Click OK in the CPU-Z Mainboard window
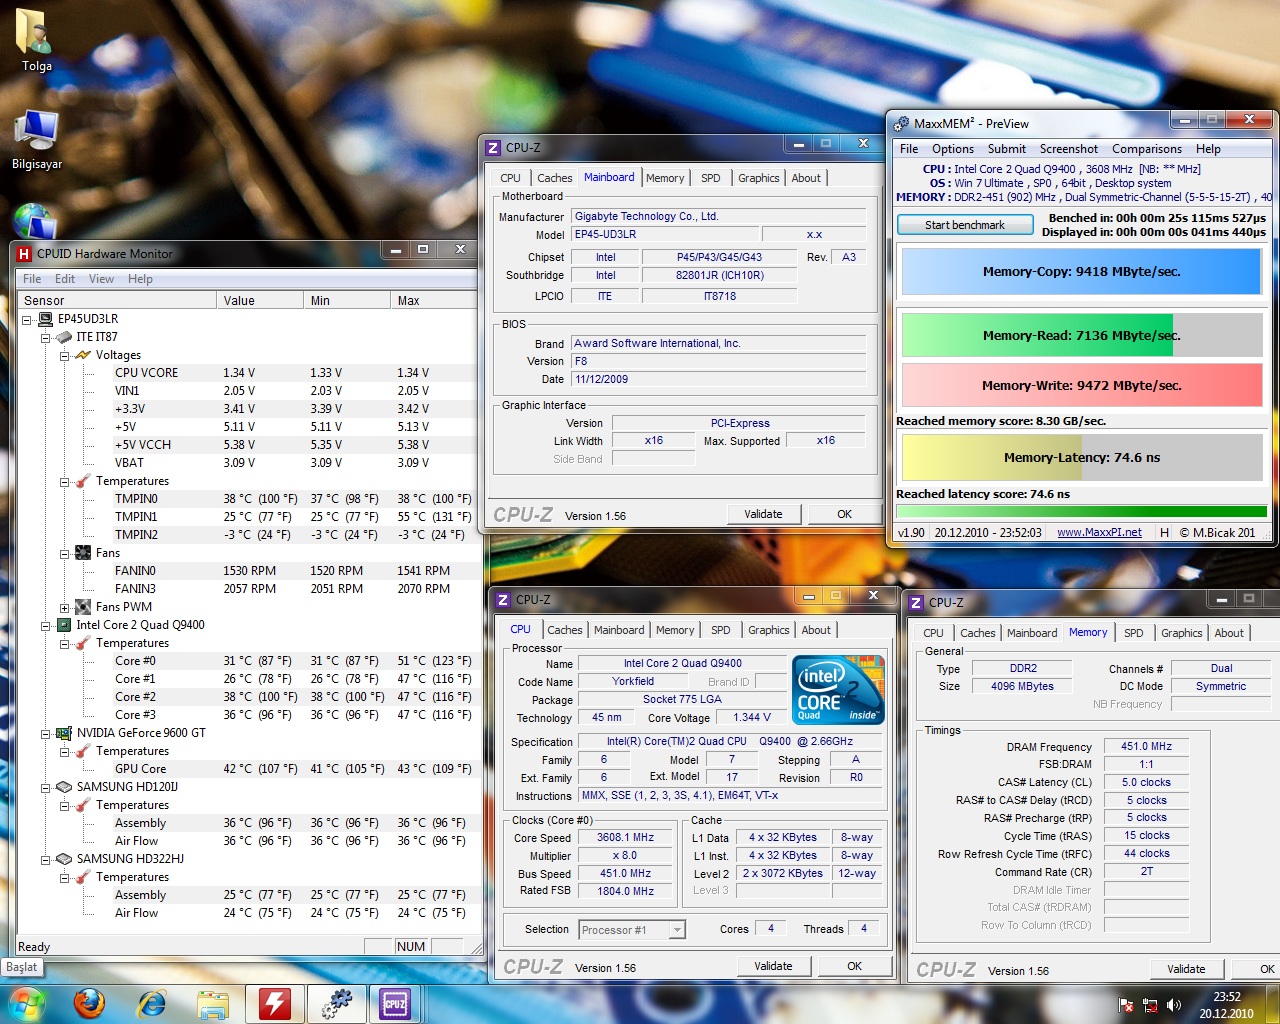 coord(844,514)
